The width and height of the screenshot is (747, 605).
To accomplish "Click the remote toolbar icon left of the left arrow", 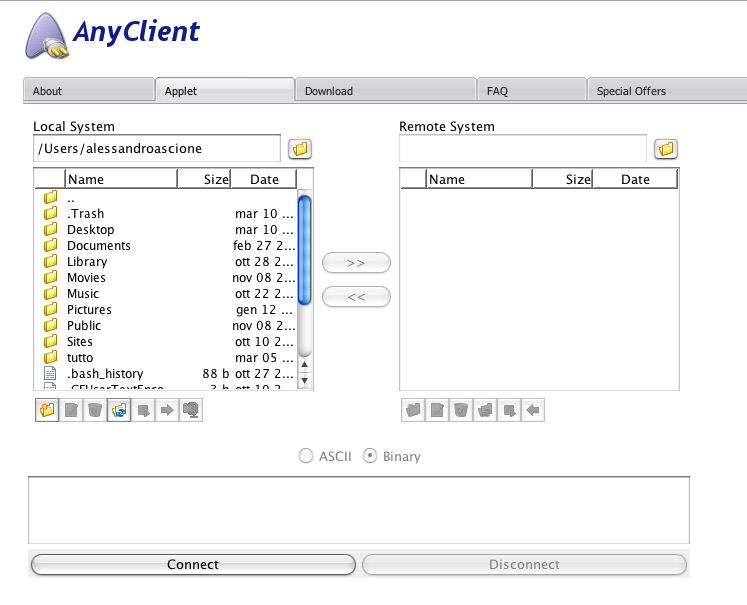I will coord(509,410).
